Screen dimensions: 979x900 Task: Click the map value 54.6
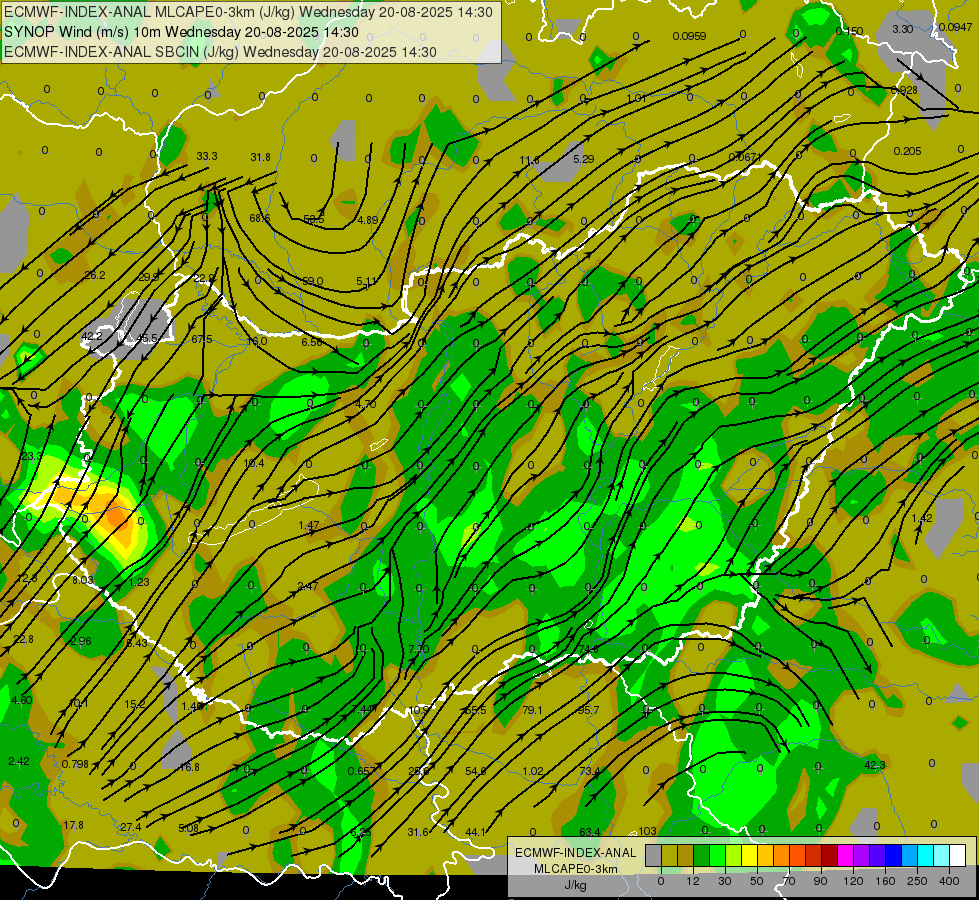476,771
